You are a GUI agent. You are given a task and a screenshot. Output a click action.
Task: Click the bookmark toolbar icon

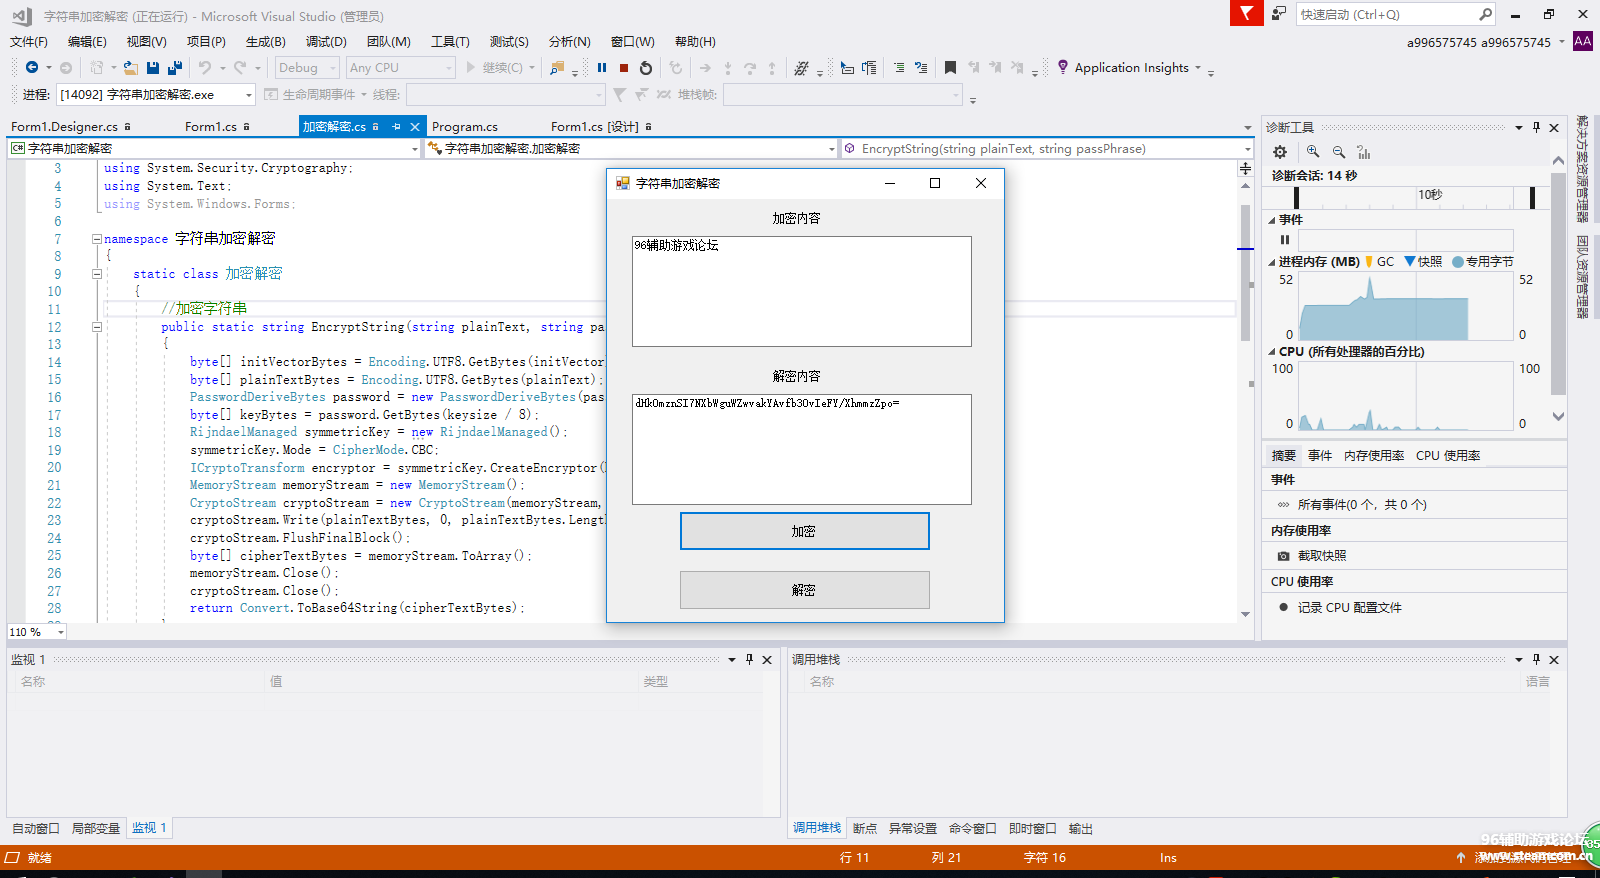tap(950, 68)
